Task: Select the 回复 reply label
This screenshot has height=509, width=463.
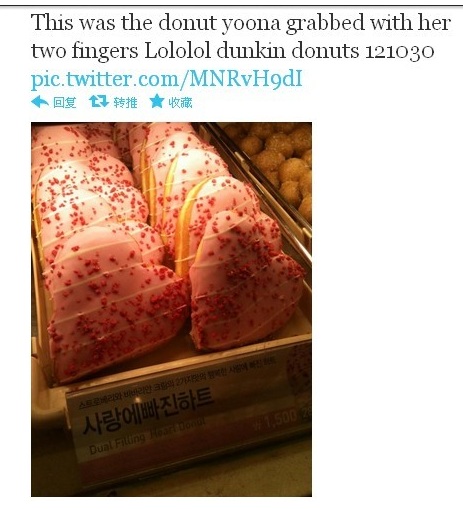Action: coord(65,102)
